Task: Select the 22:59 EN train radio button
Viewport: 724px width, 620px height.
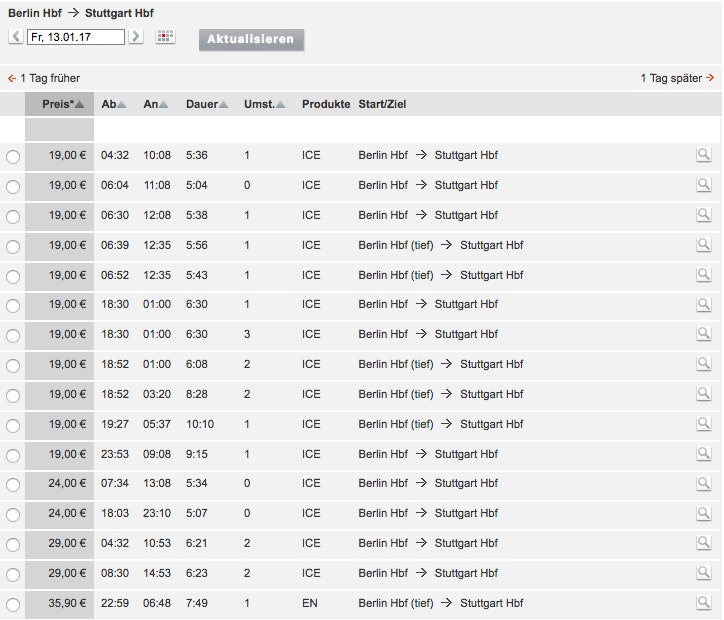Action: (13, 604)
